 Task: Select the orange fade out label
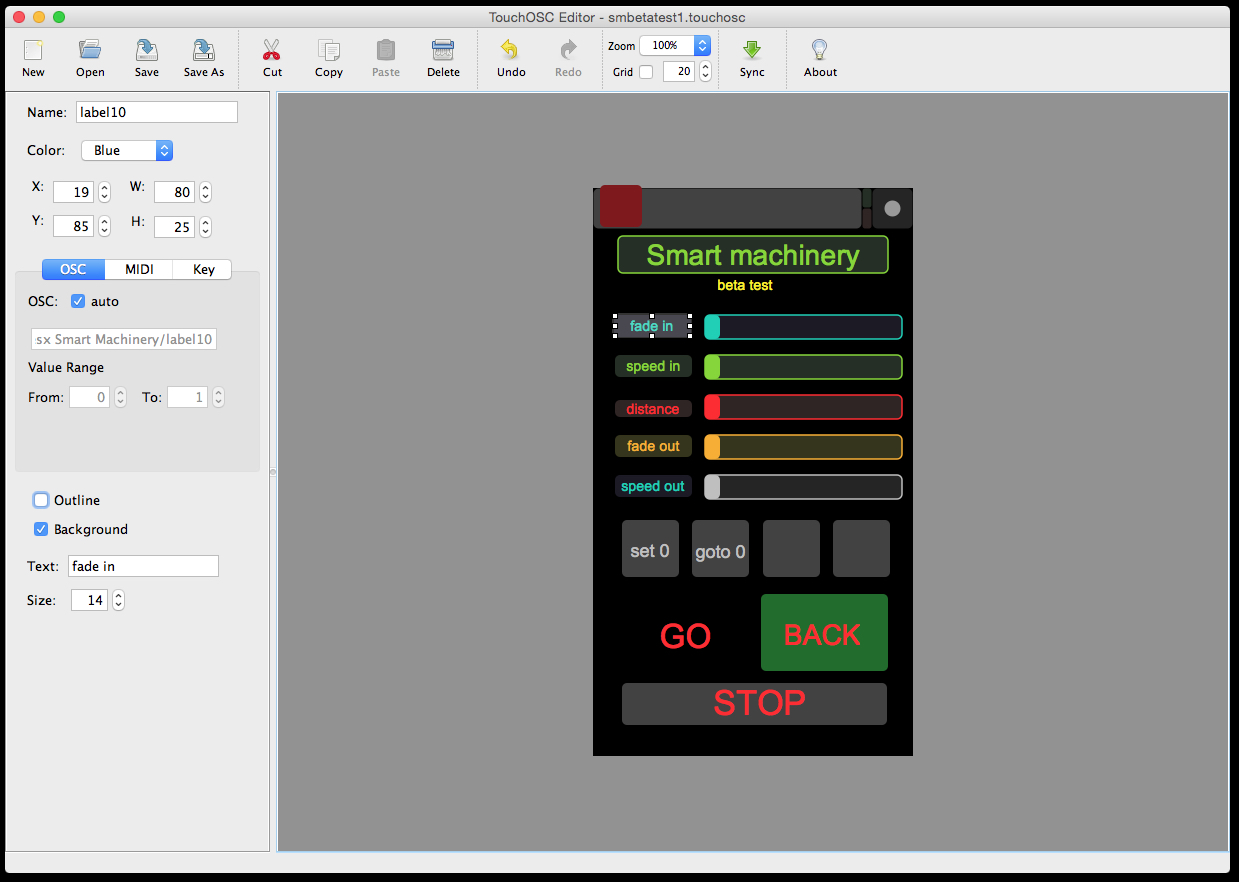click(x=653, y=446)
